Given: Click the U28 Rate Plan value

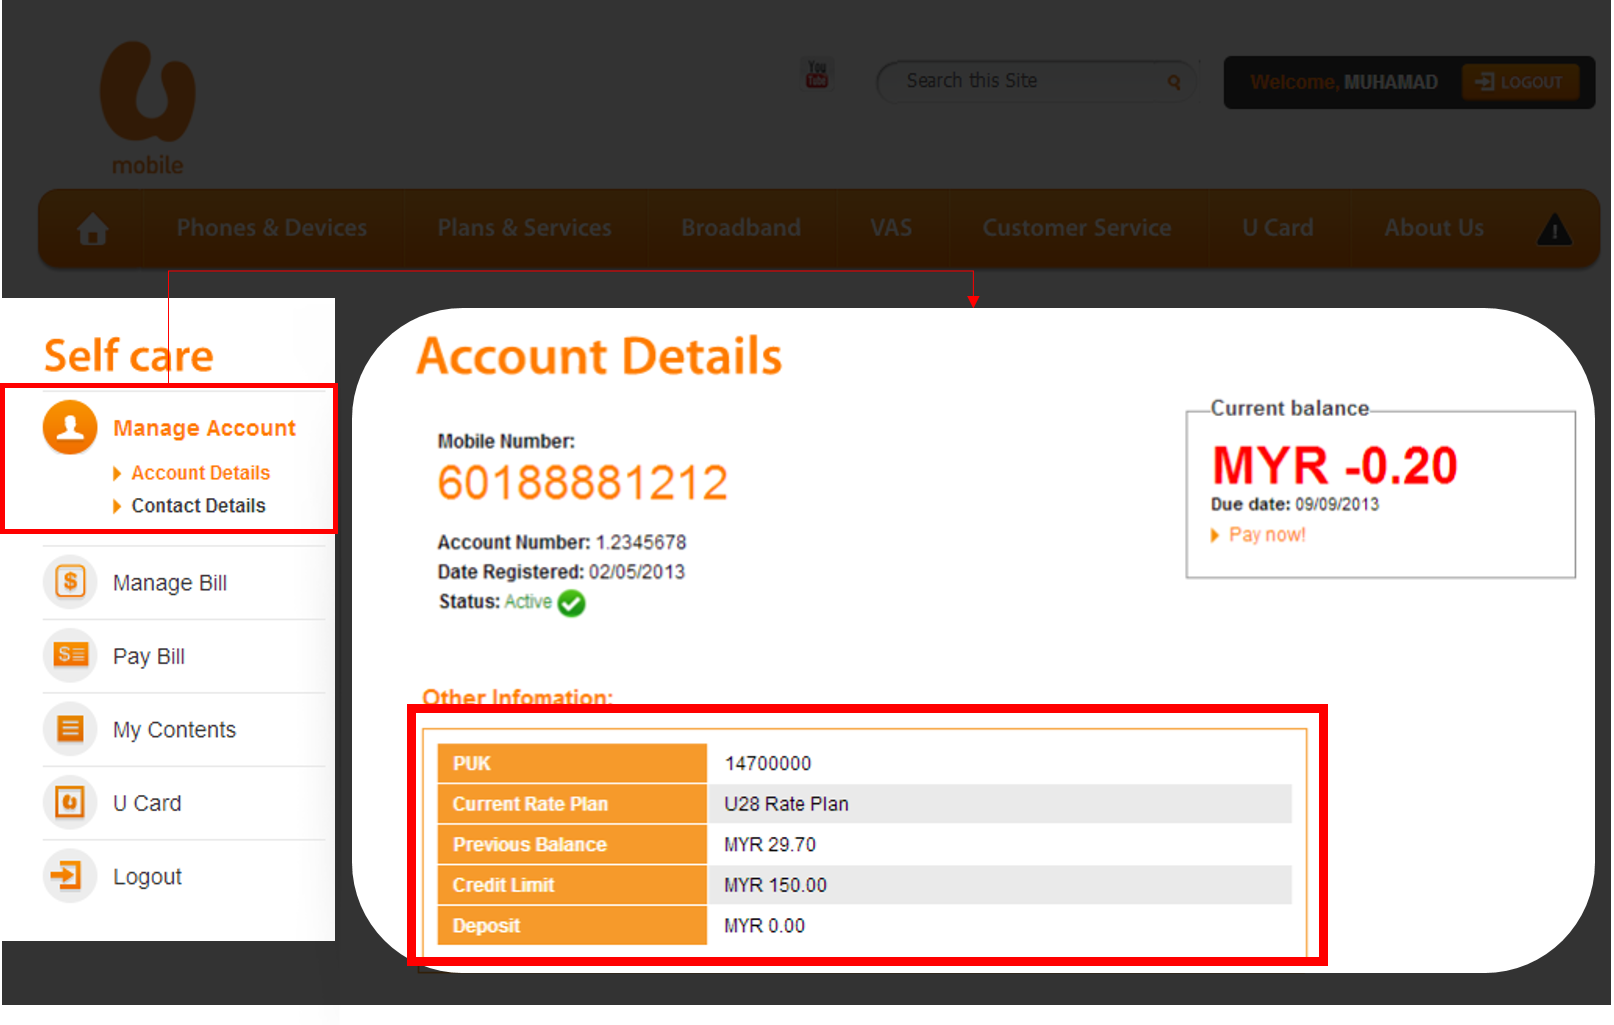Looking at the screenshot, I should (786, 804).
